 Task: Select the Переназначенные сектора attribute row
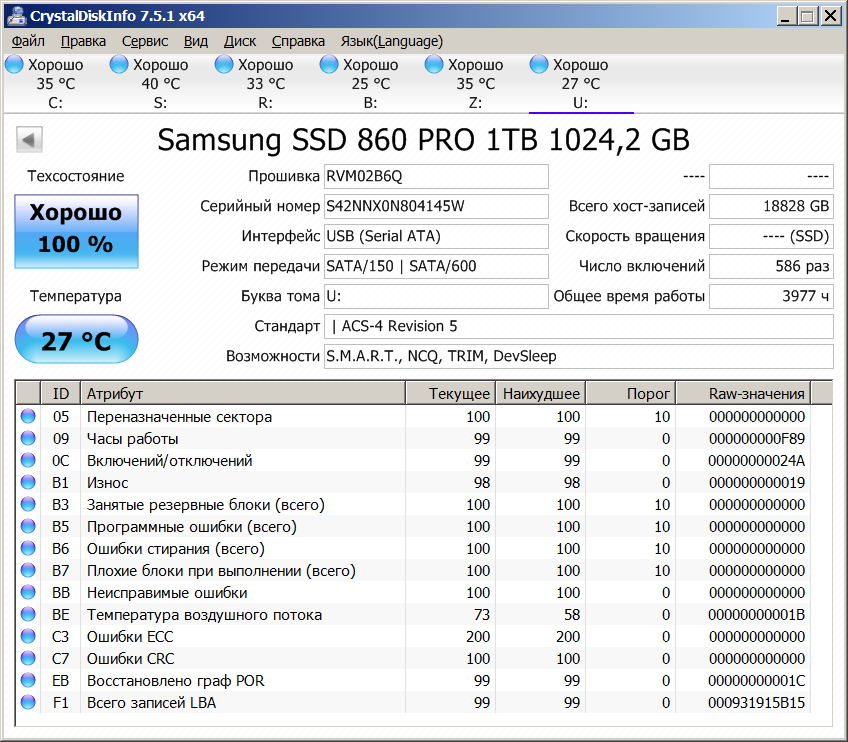point(414,416)
